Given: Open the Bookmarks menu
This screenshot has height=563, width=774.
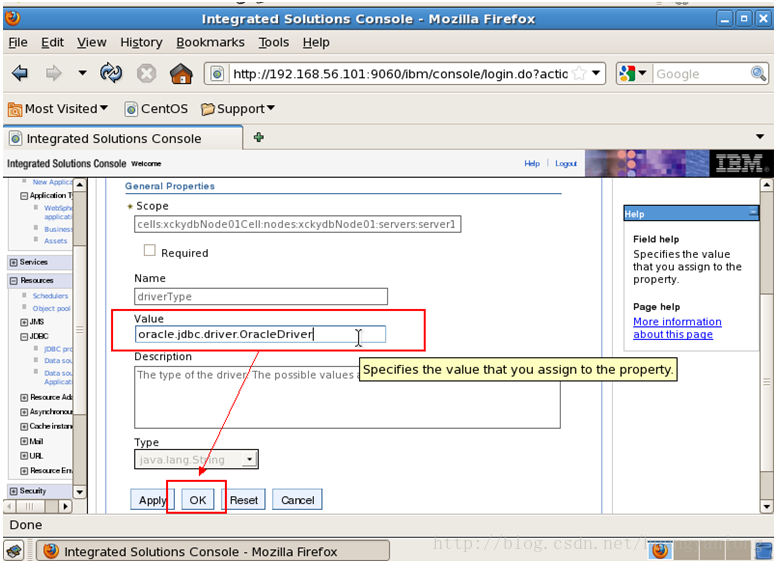Looking at the screenshot, I should pos(210,43).
